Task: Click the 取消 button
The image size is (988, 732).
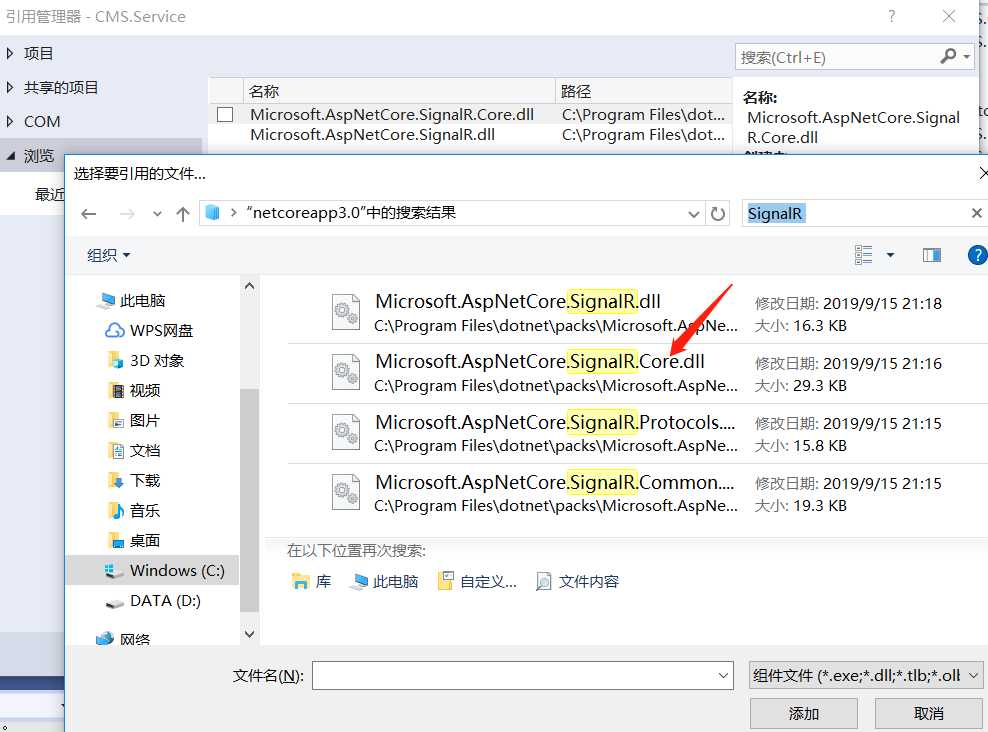Action: (928, 713)
